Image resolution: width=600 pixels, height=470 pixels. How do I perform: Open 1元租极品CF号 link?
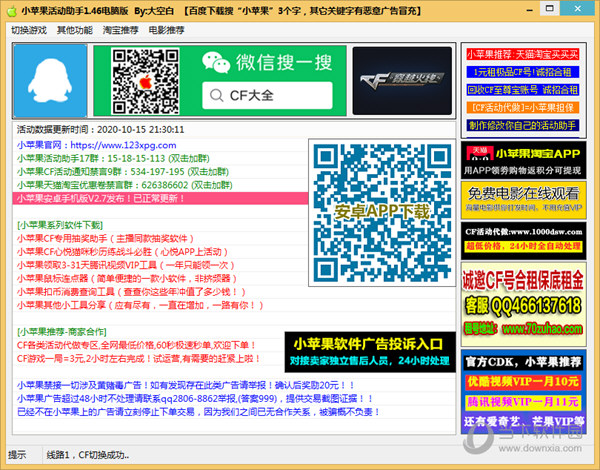(x=522, y=72)
